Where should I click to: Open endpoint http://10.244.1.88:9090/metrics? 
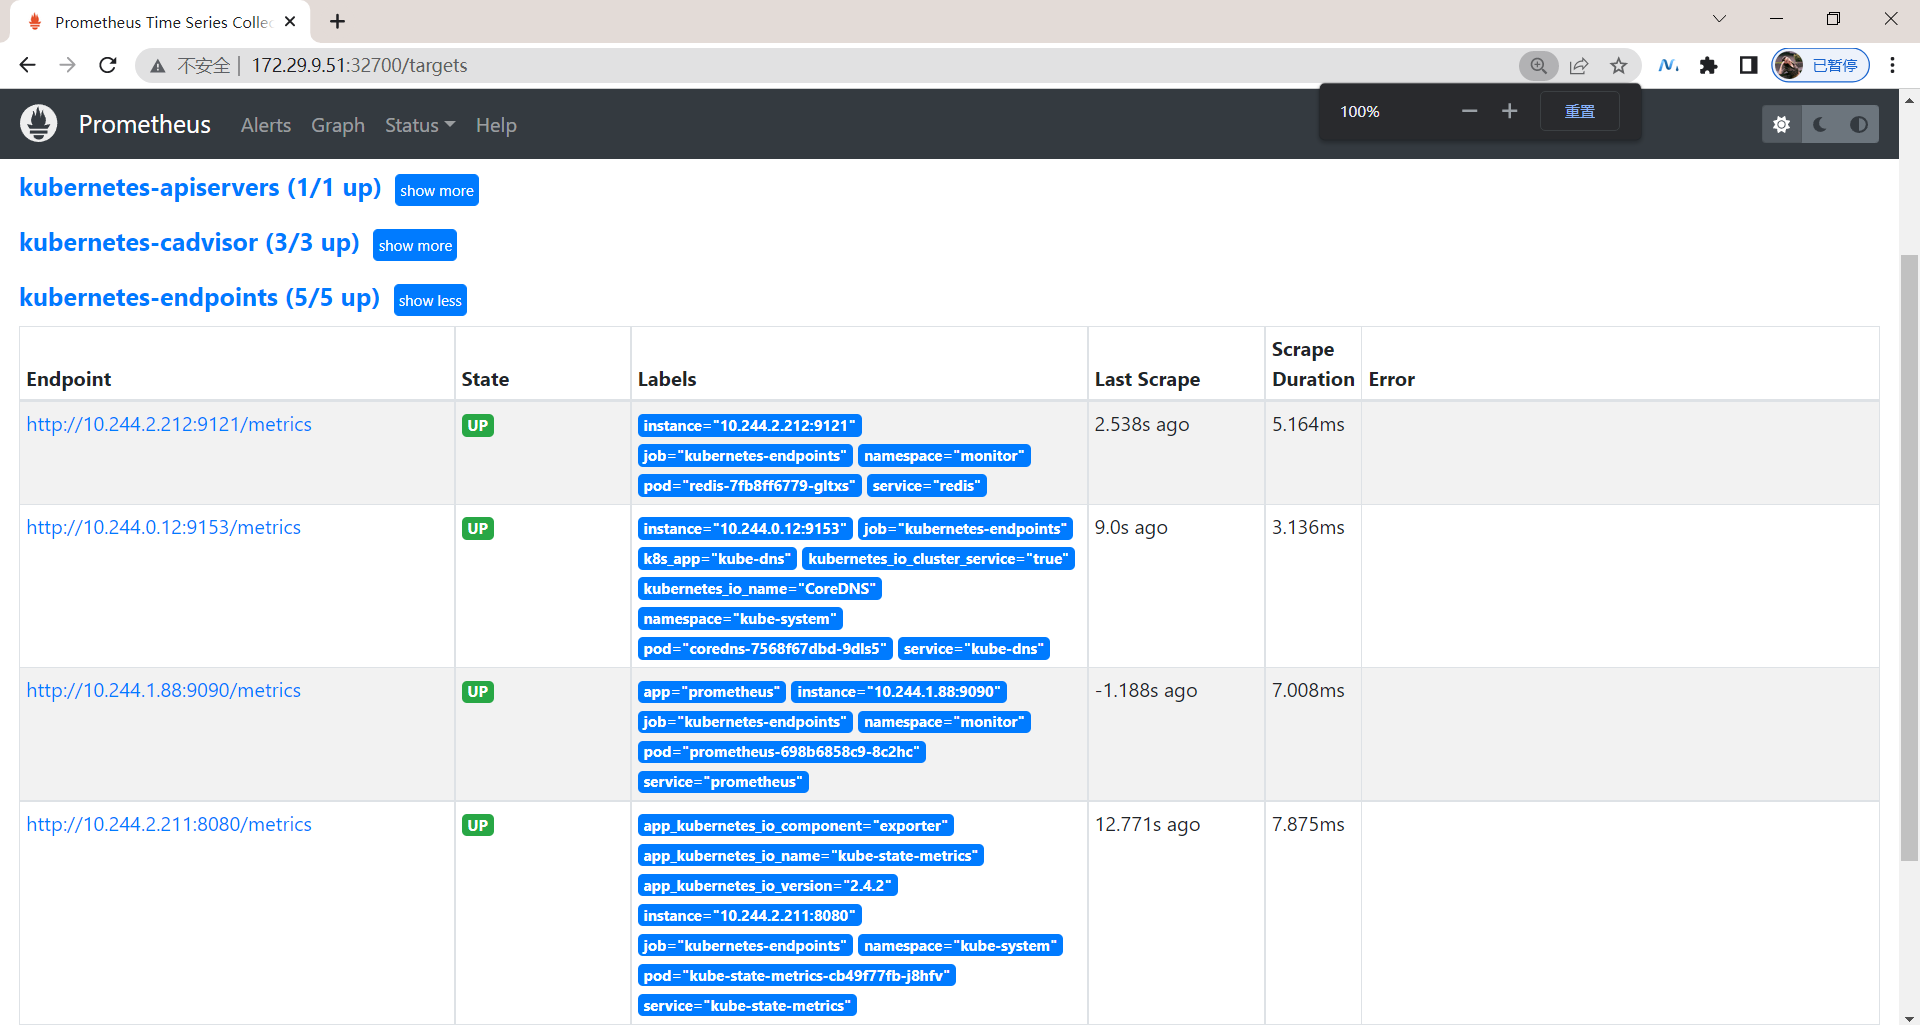(163, 690)
